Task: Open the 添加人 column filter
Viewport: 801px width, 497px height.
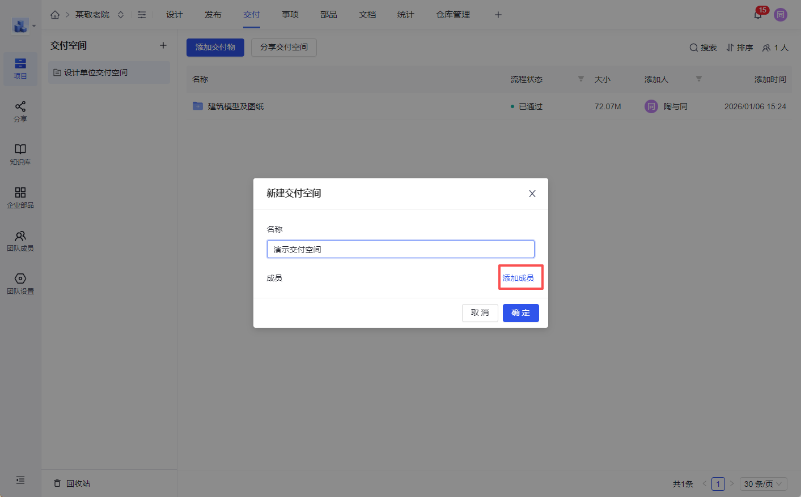Action: (699, 79)
